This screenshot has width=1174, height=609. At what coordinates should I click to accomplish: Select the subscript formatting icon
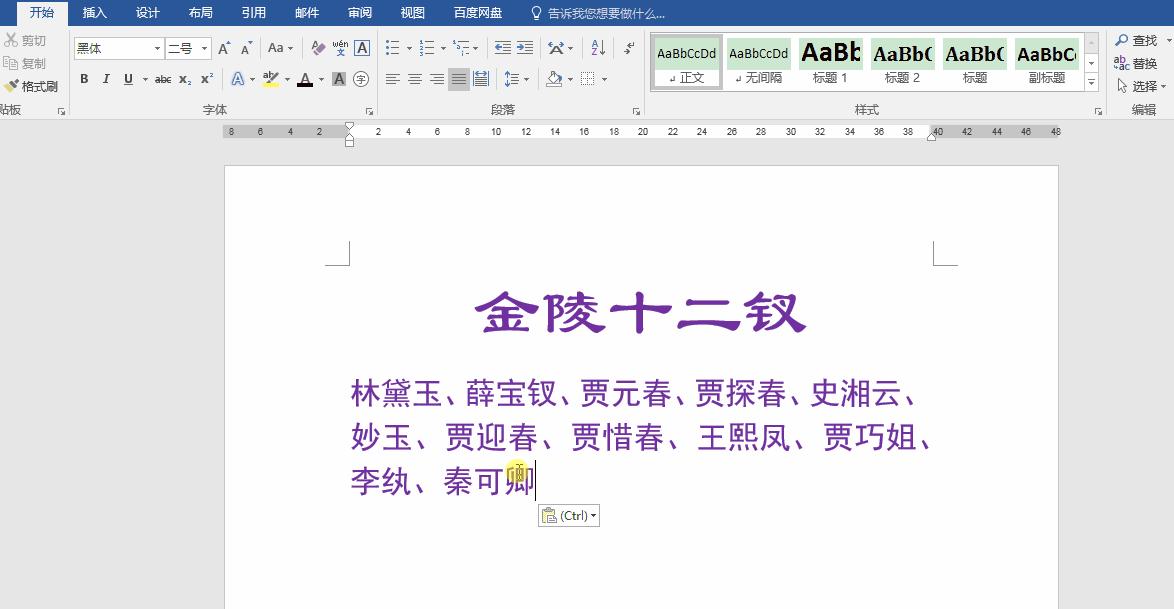click(184, 78)
